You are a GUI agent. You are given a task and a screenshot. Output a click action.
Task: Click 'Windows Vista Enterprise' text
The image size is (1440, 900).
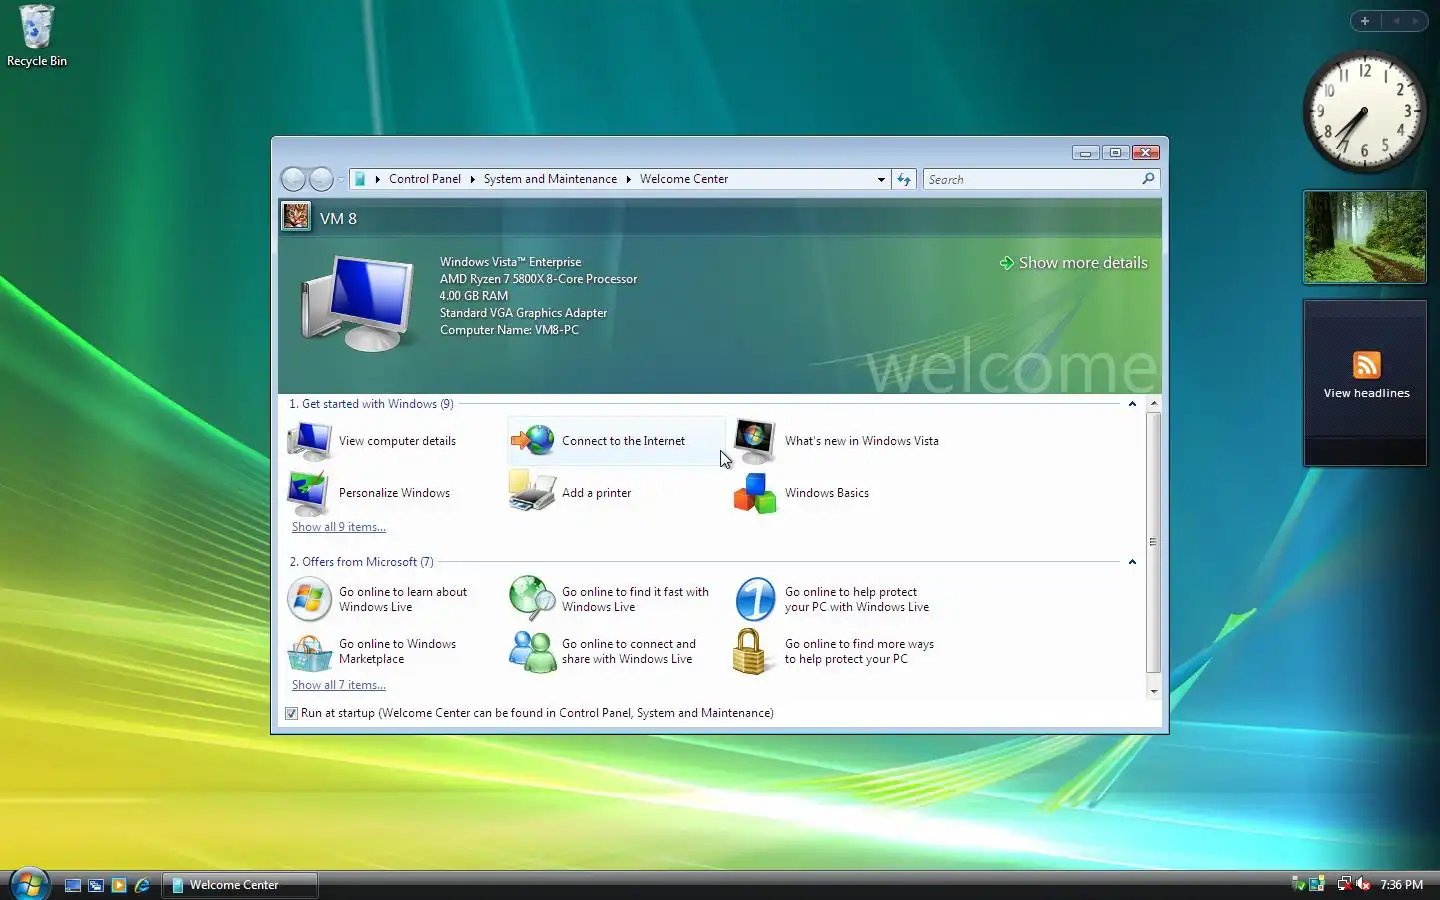[x=510, y=262]
